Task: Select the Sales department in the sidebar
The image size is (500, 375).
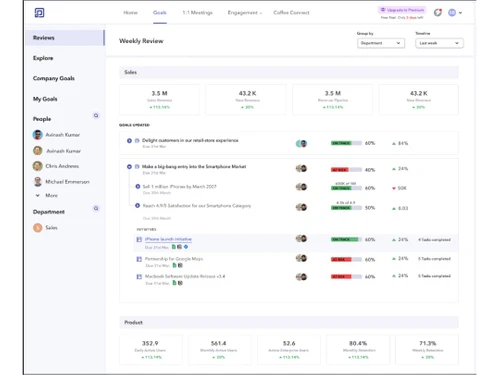Action: point(51,228)
